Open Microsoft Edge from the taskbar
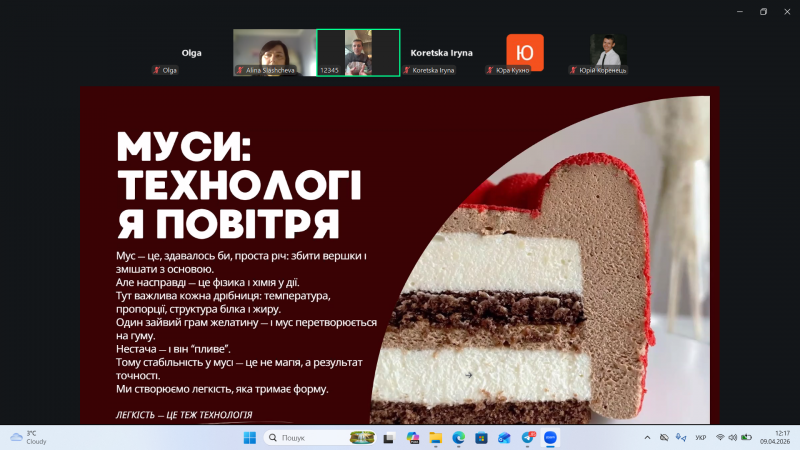800x450 pixels. point(459,438)
